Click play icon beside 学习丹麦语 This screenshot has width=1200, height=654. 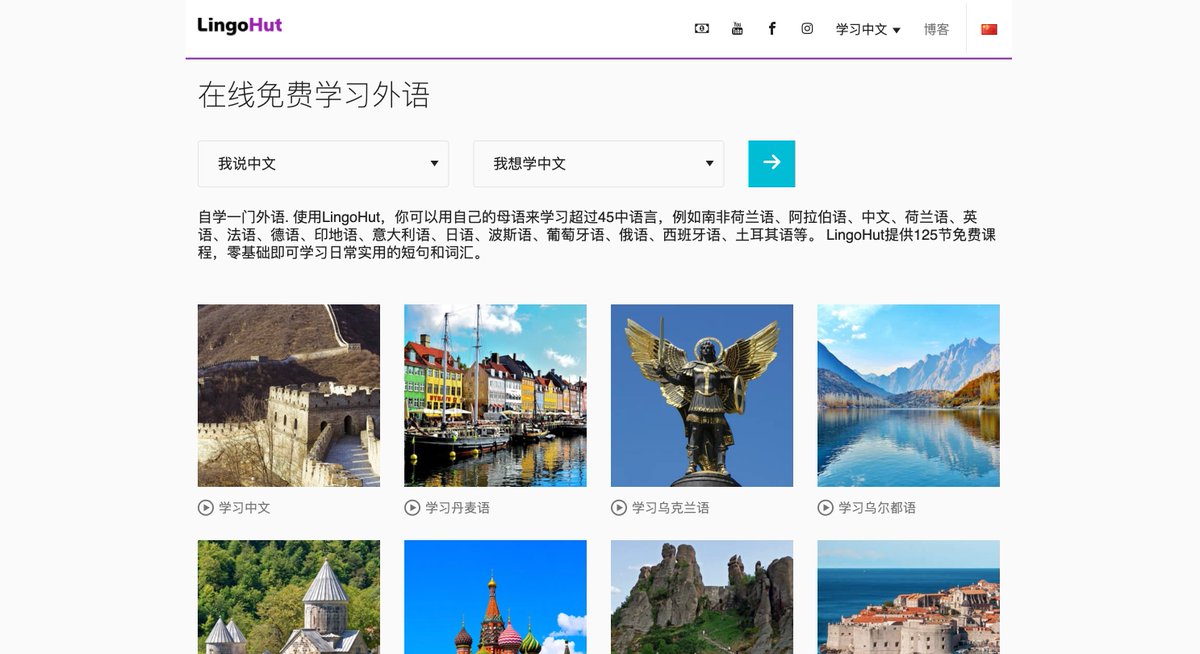pos(412,508)
